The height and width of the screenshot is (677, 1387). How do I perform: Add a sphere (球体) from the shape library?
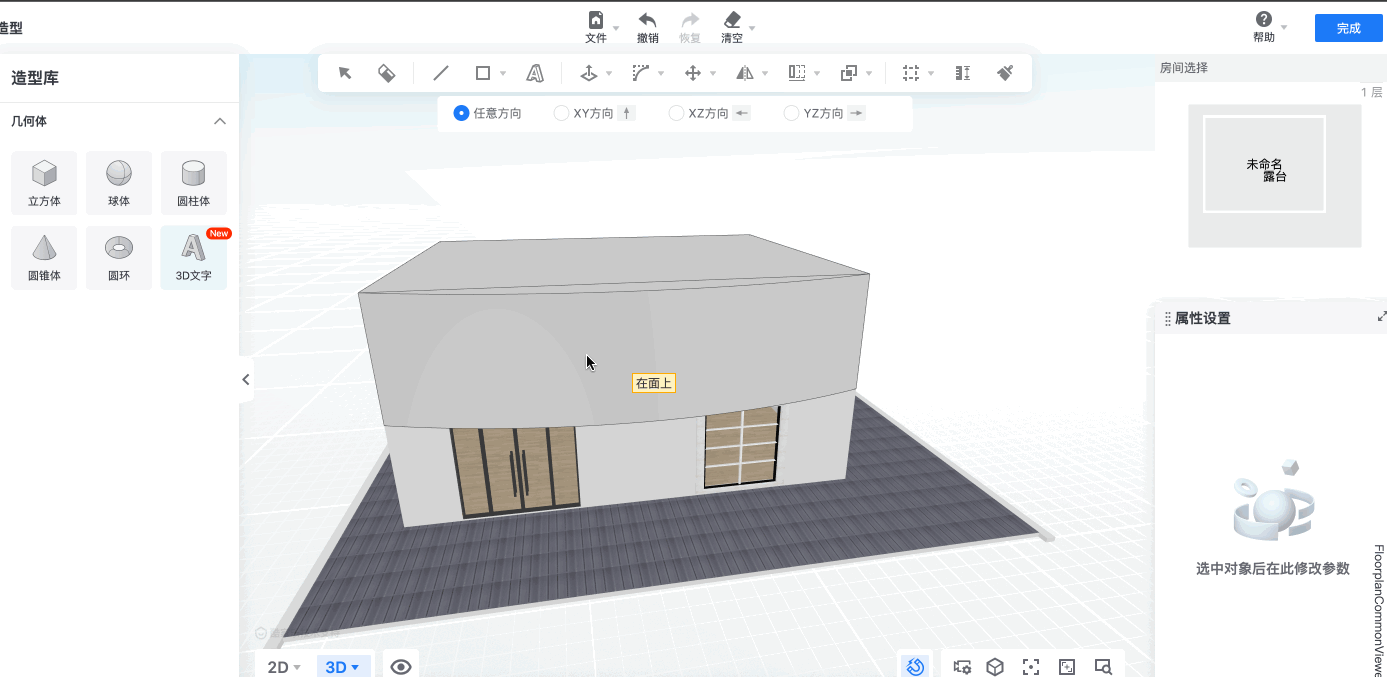click(119, 183)
